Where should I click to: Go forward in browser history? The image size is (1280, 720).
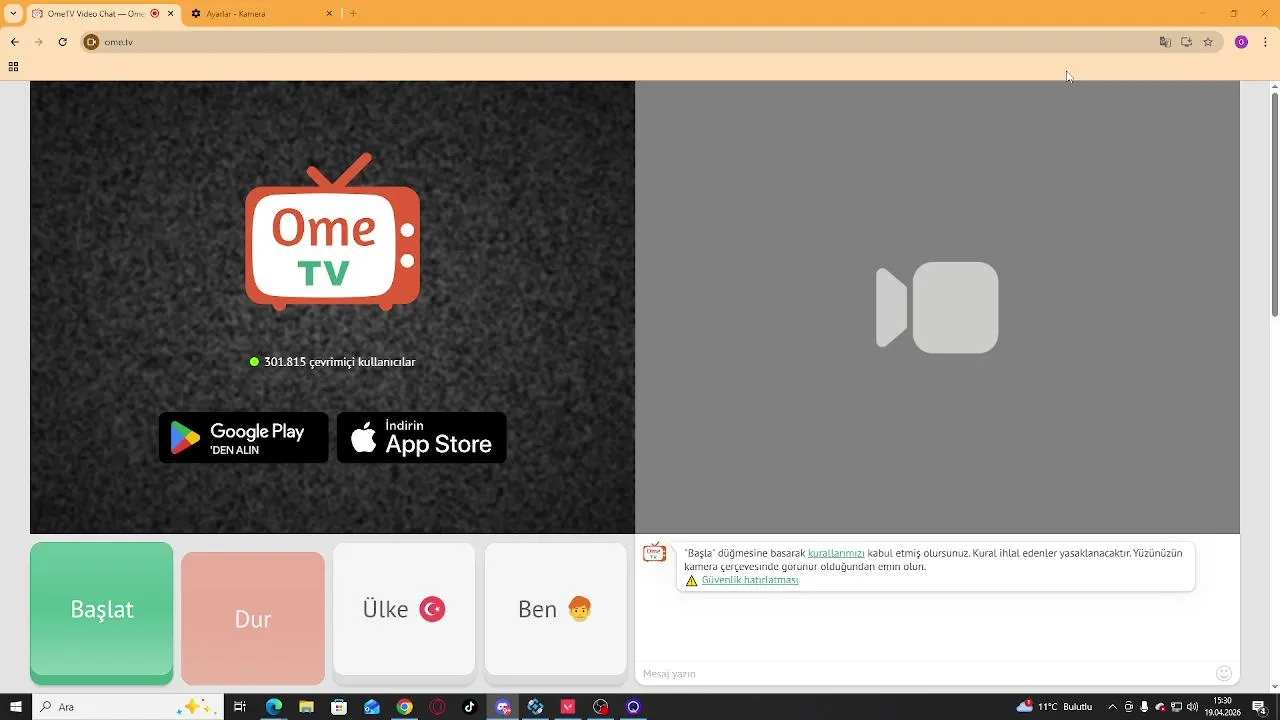[38, 42]
